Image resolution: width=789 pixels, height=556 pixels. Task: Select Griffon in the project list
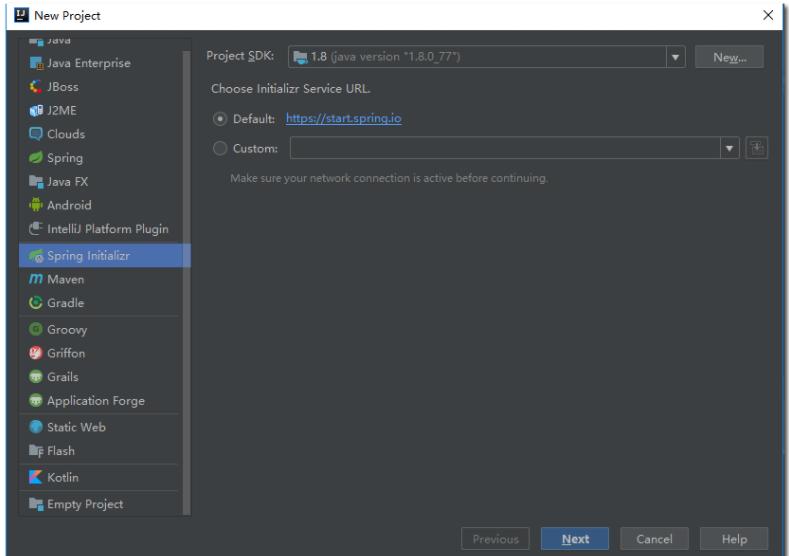point(104,353)
